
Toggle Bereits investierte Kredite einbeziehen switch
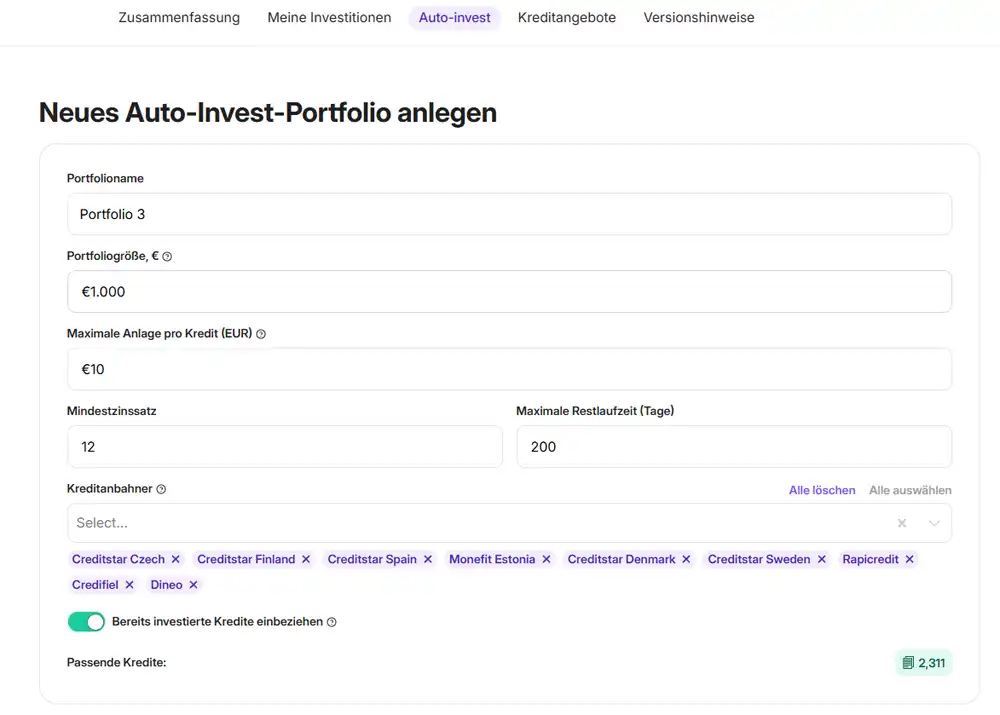86,622
